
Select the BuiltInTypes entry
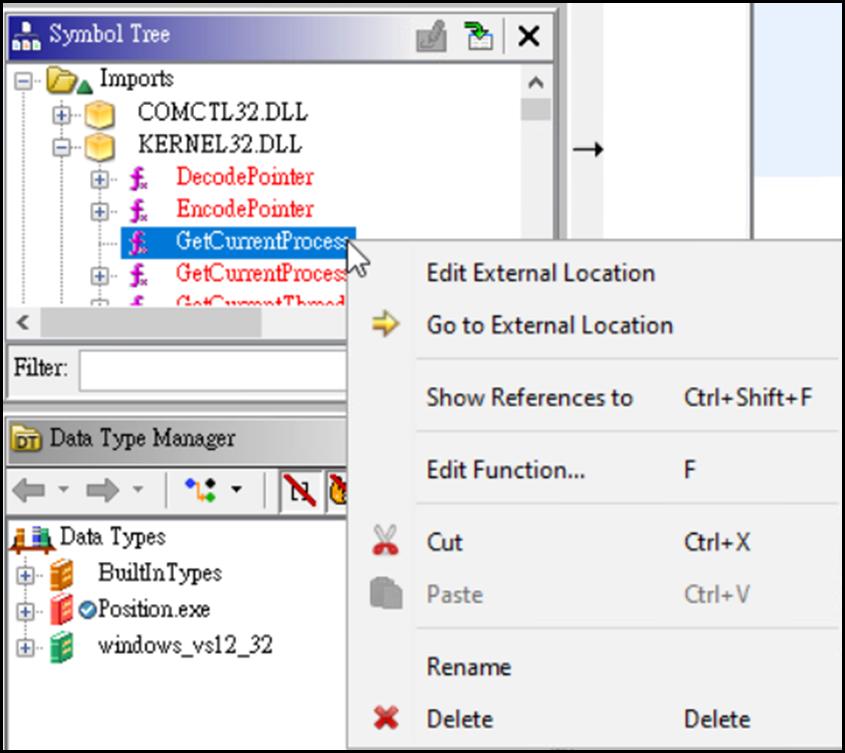[160, 573]
